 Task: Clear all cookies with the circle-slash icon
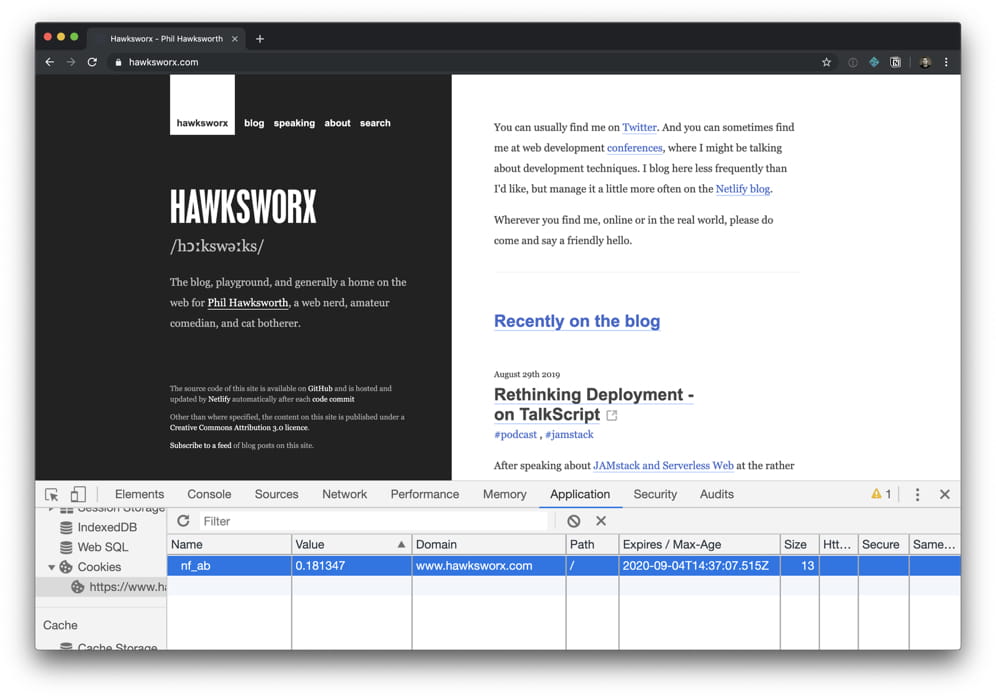tap(573, 521)
